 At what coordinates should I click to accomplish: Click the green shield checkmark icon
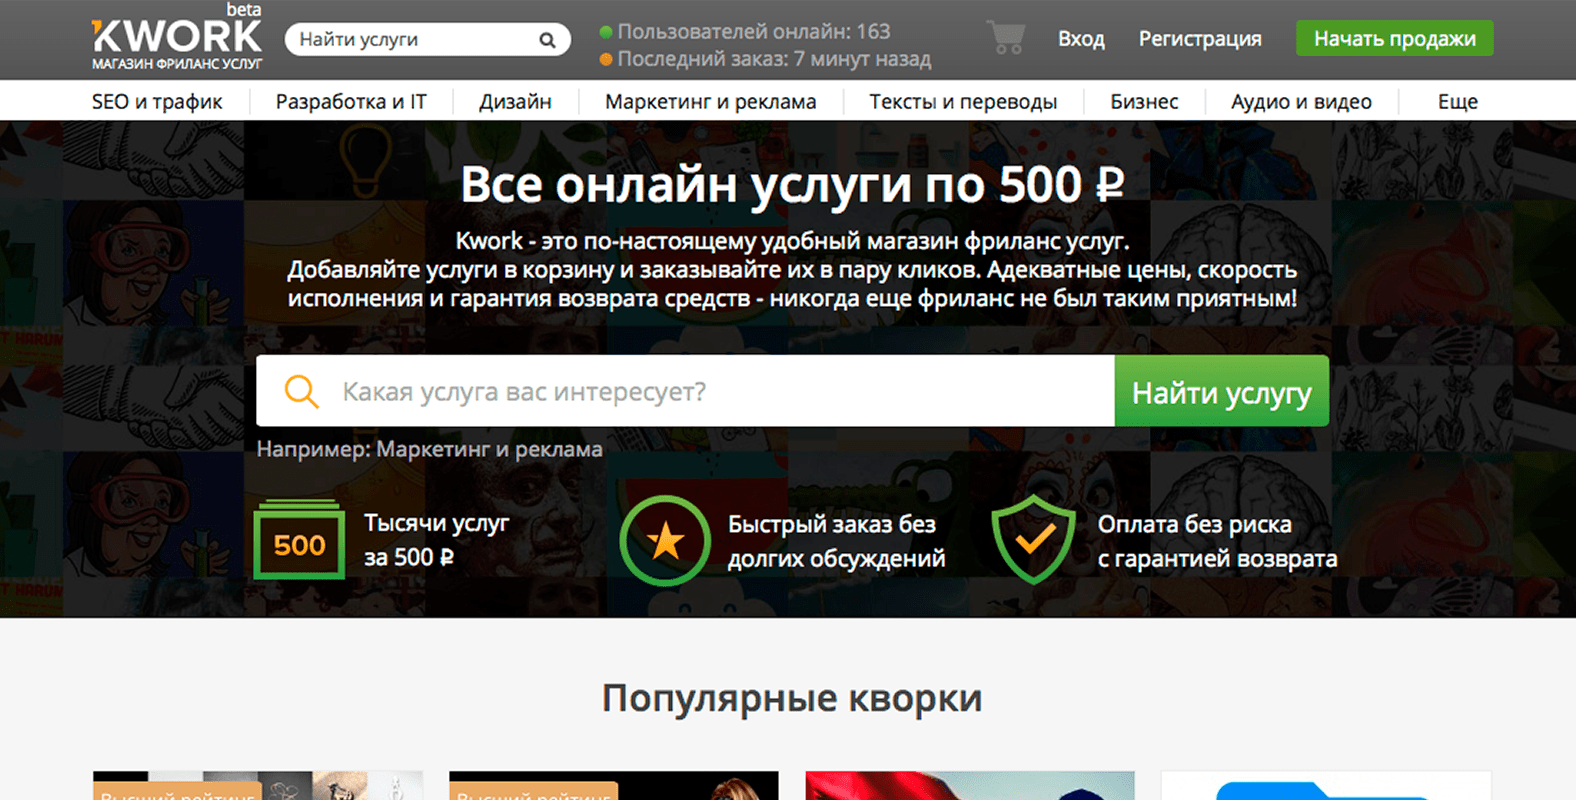click(1034, 539)
